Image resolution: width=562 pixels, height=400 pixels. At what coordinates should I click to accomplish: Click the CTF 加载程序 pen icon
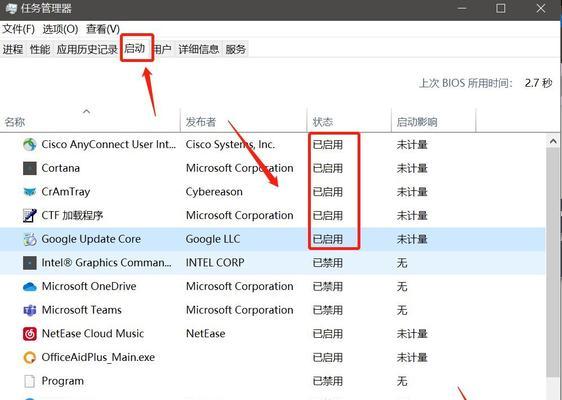(x=30, y=216)
